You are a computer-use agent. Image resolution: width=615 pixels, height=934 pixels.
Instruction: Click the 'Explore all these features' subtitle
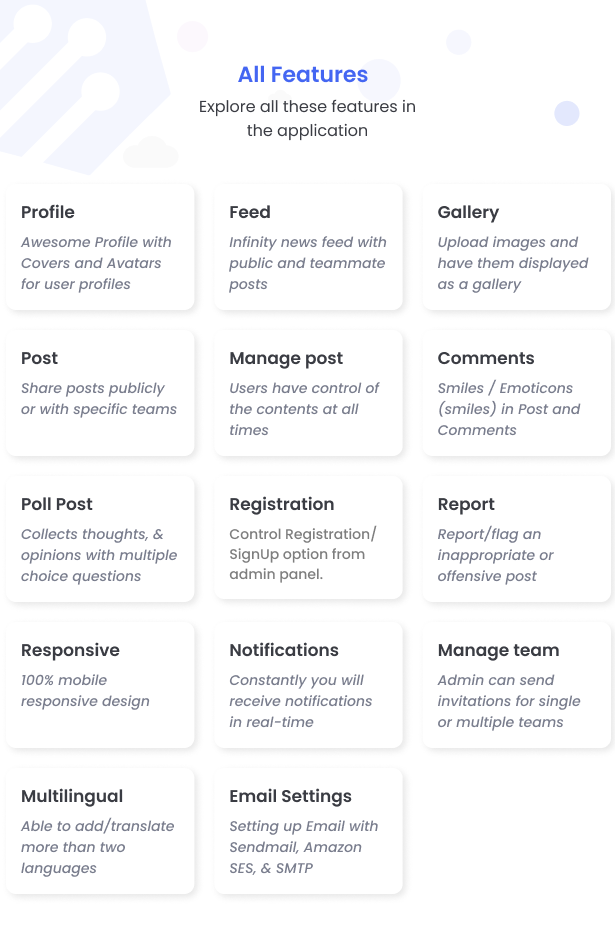[308, 118]
